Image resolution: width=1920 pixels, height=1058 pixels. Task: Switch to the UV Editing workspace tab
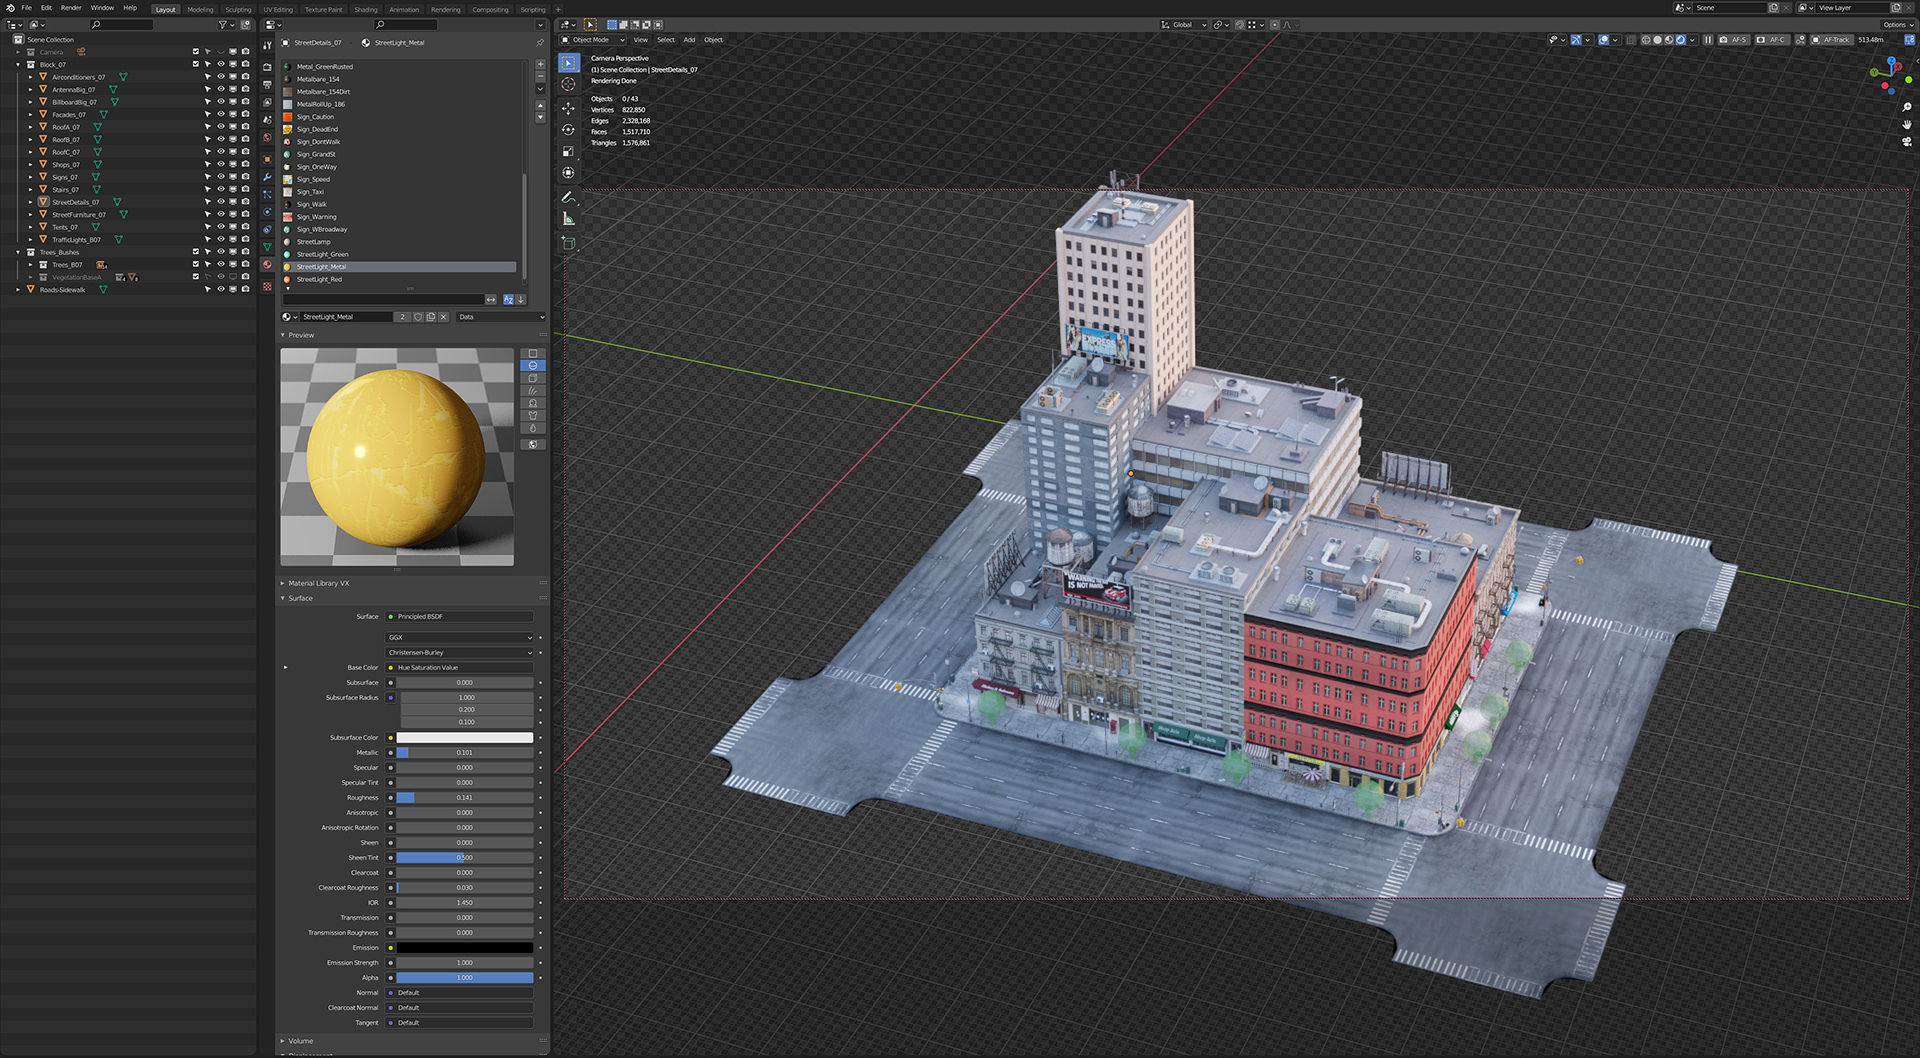pos(278,9)
